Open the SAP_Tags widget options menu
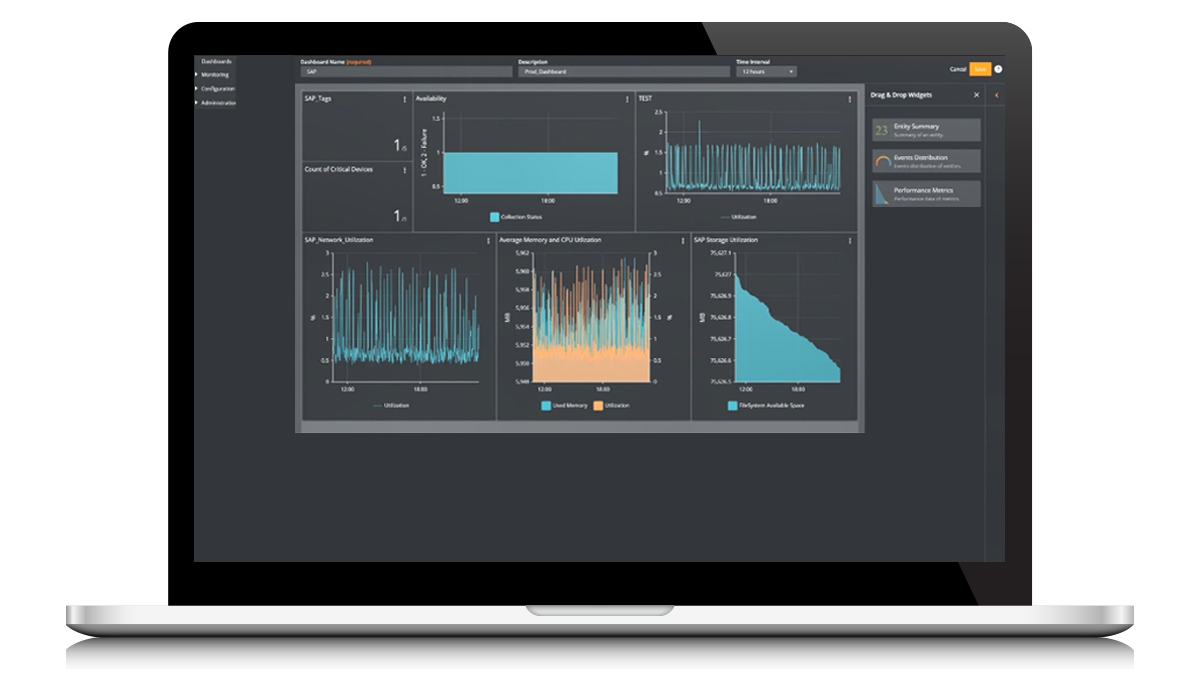The image size is (1200, 690). [x=404, y=99]
